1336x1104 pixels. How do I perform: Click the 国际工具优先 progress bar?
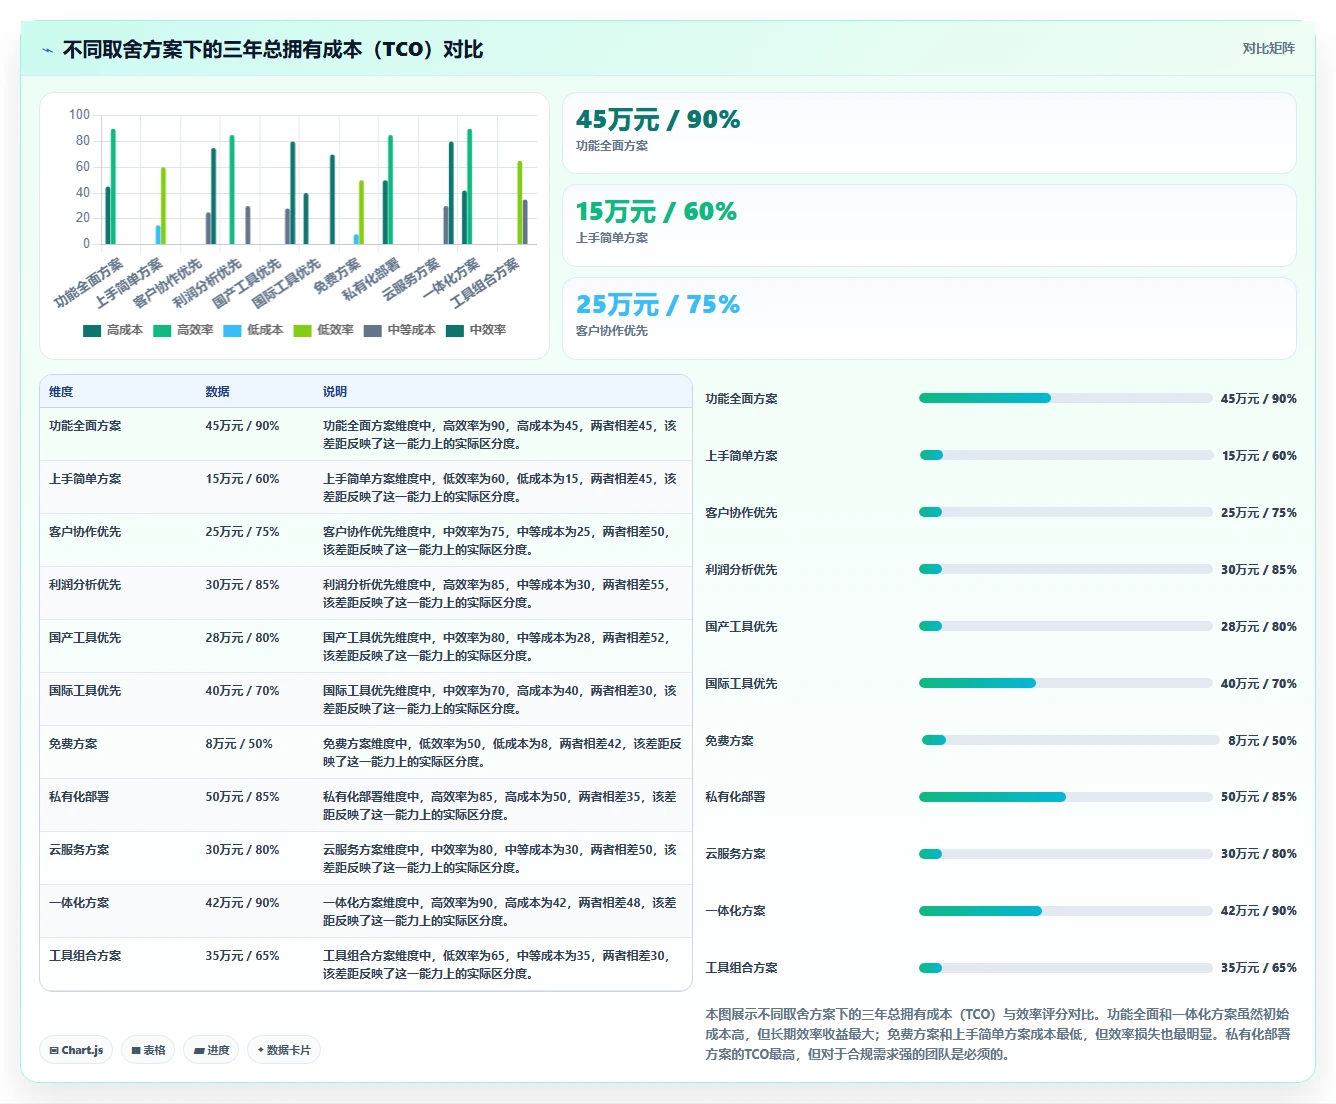(1065, 683)
